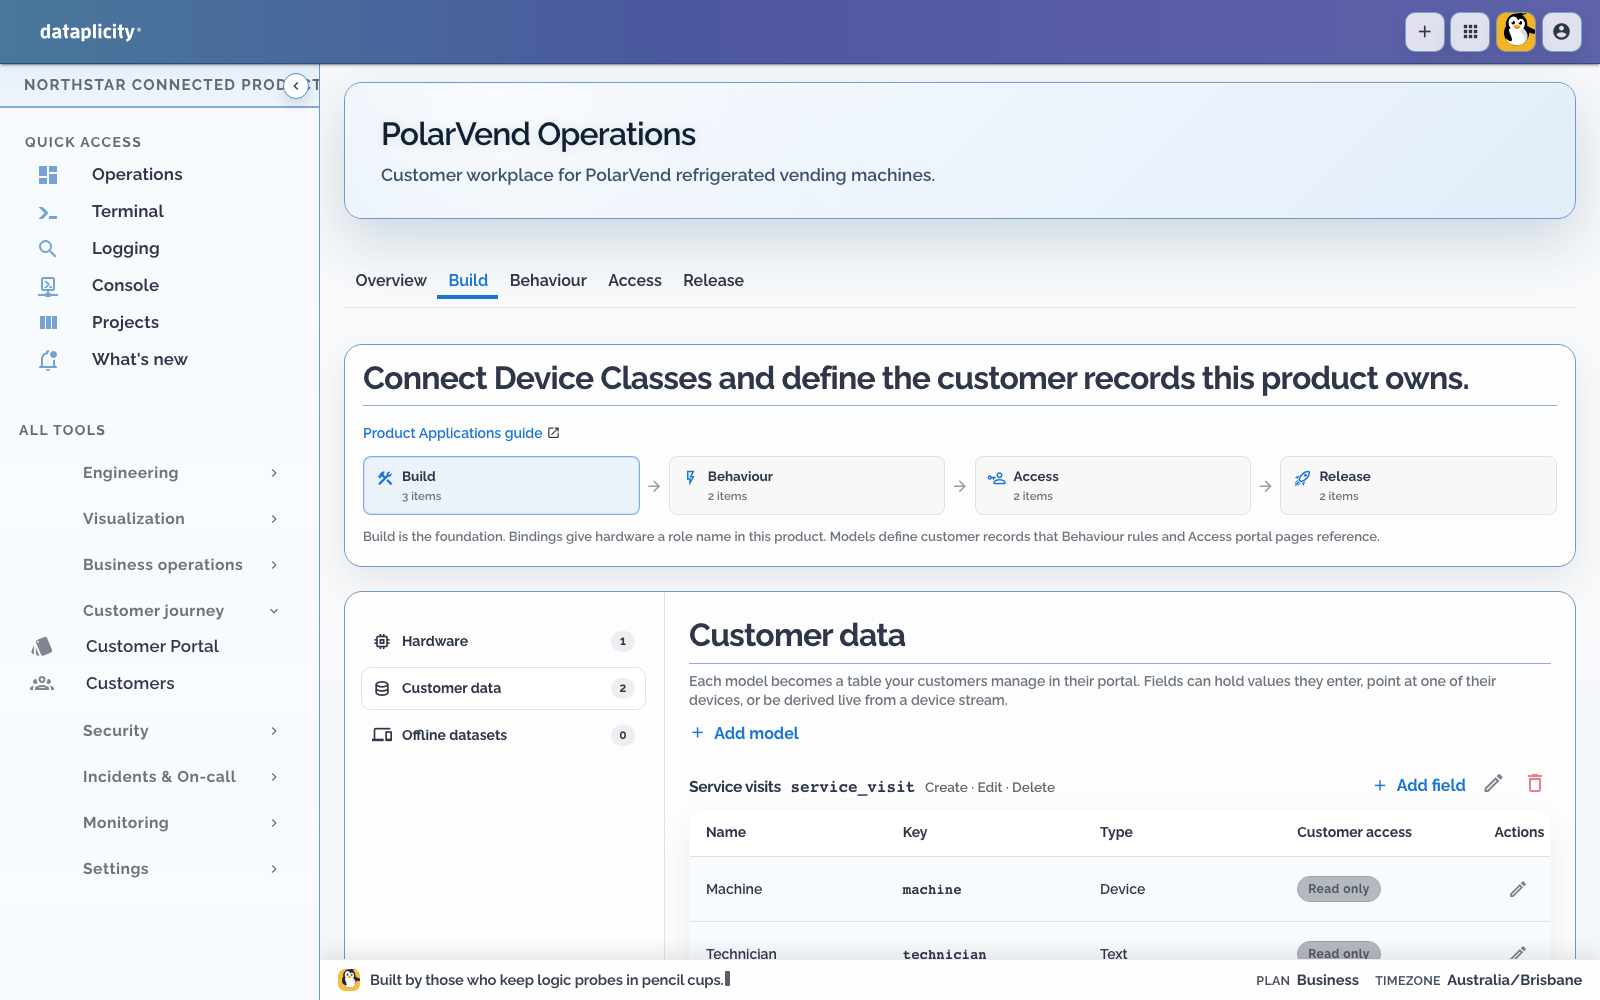Open Hardware section in side list
This screenshot has height=1000, width=1600.
click(503, 641)
